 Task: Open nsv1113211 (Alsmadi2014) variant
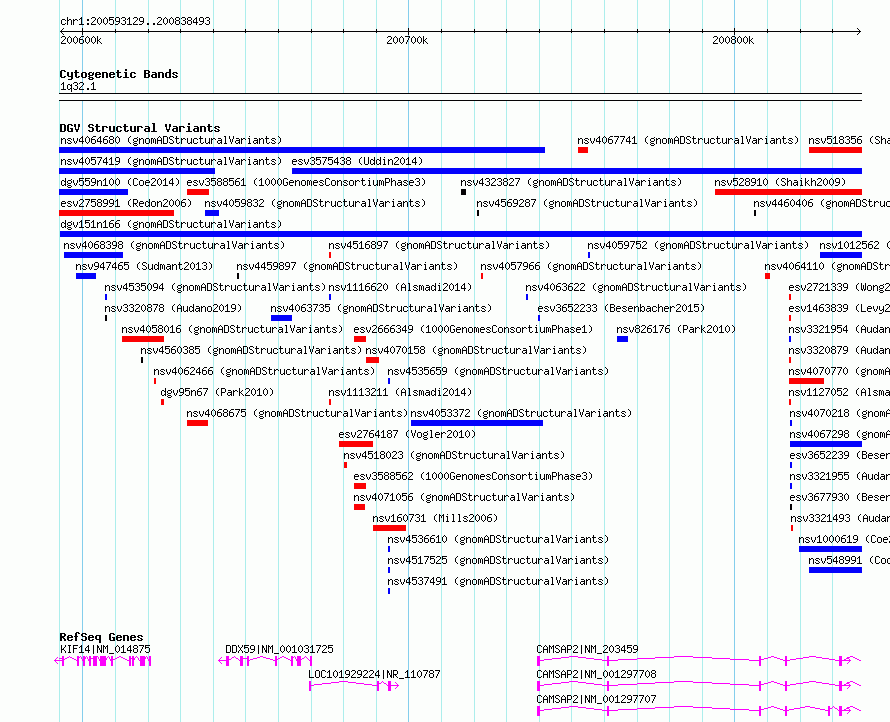[x=400, y=392]
